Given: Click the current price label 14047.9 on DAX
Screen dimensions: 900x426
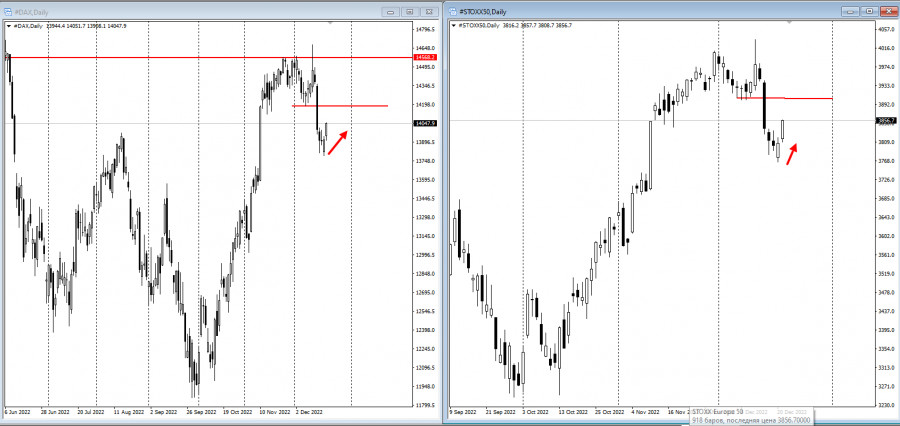Looking at the screenshot, I should click(425, 123).
